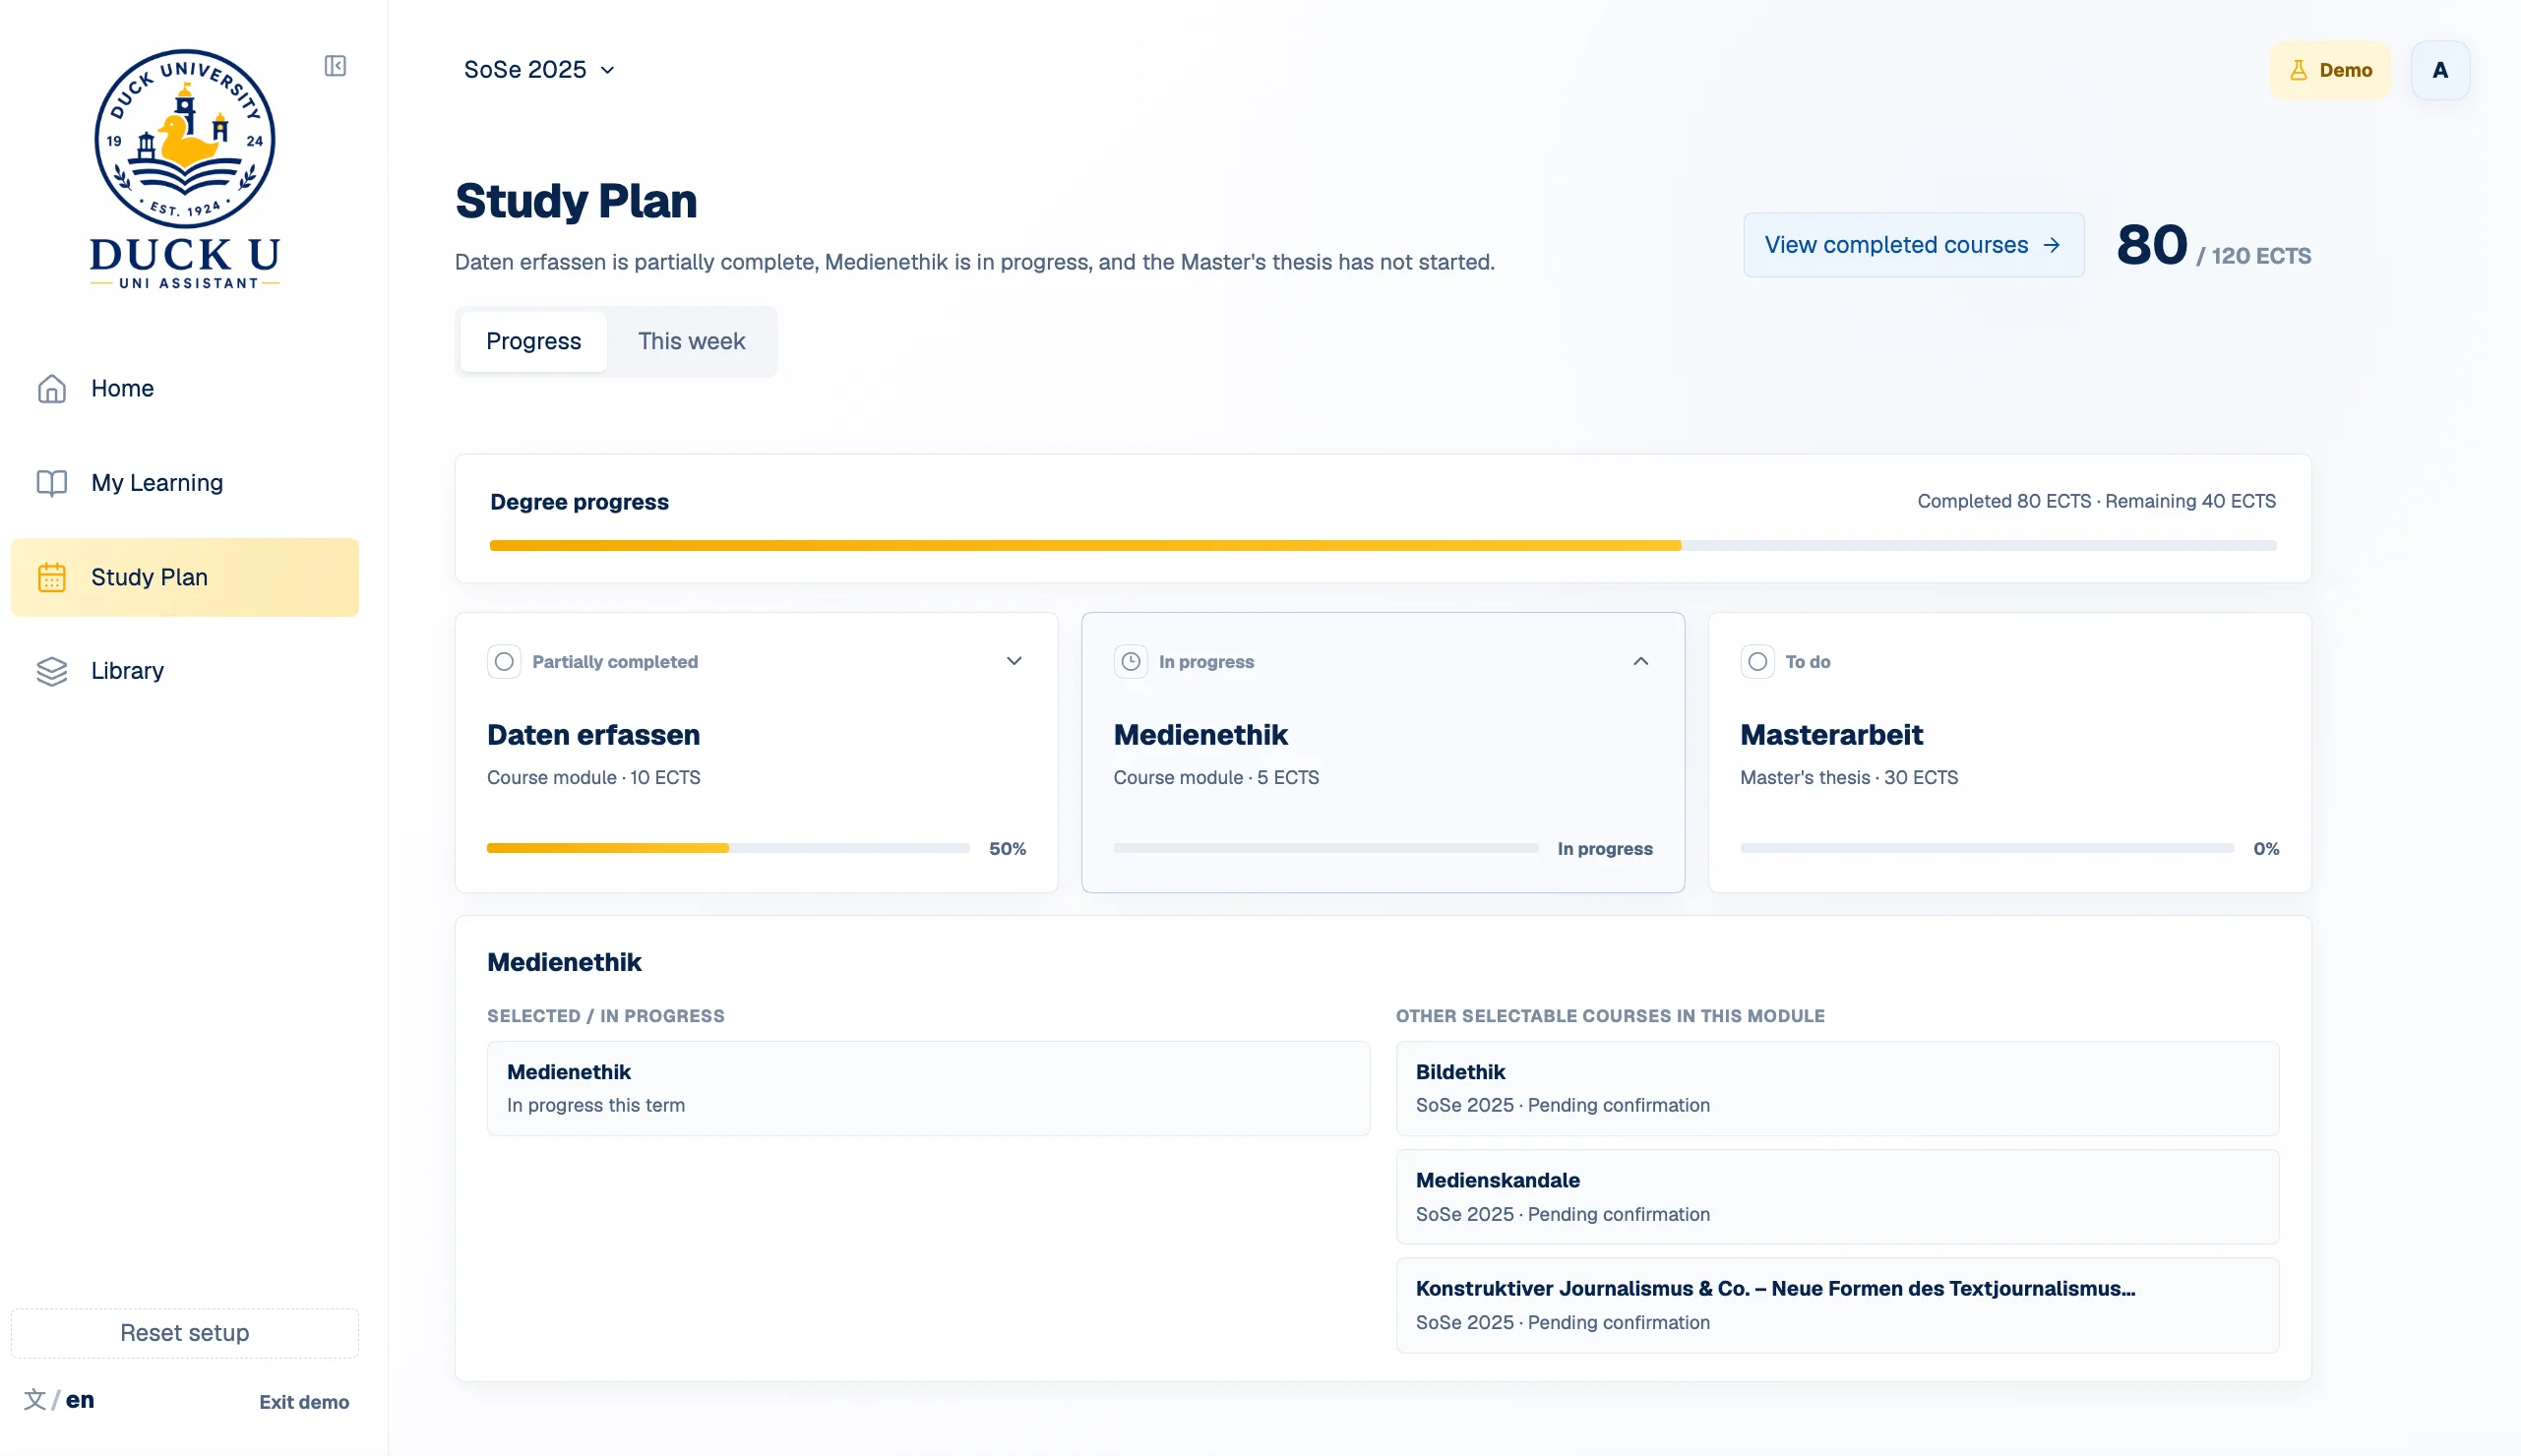Click the Daten erfassen 50% progress bar
Image resolution: width=2521 pixels, height=1456 pixels.
click(x=728, y=848)
